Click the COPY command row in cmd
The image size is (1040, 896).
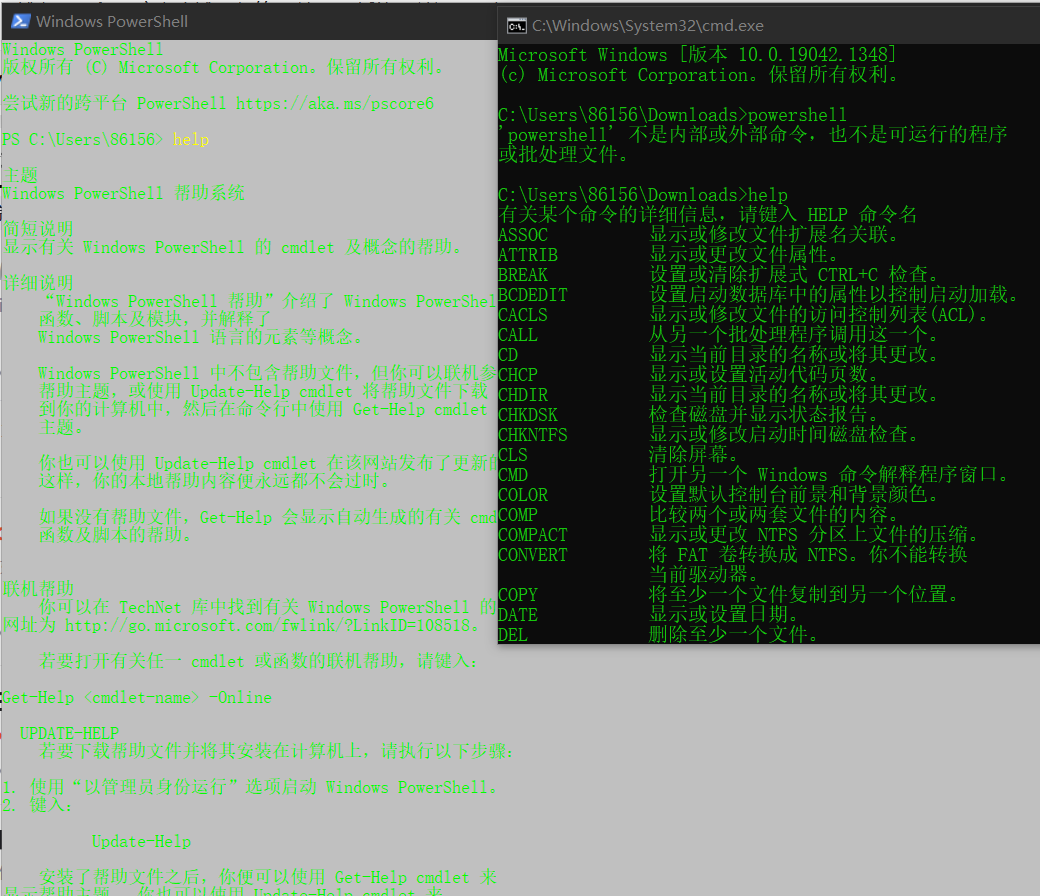click(728, 594)
